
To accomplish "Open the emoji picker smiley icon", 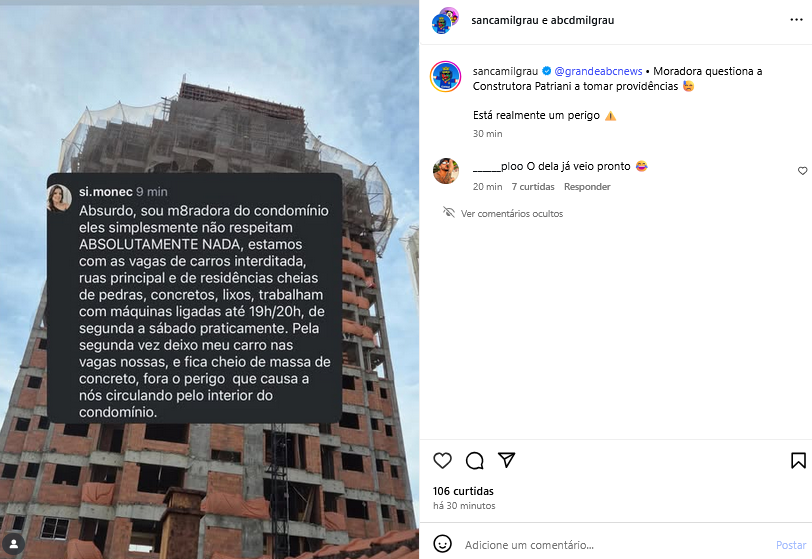I will 442,544.
